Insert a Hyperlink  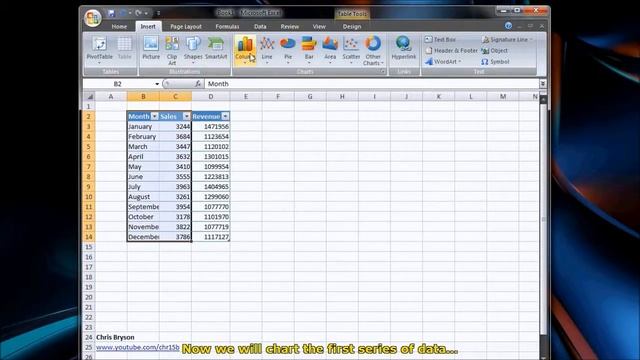(403, 49)
